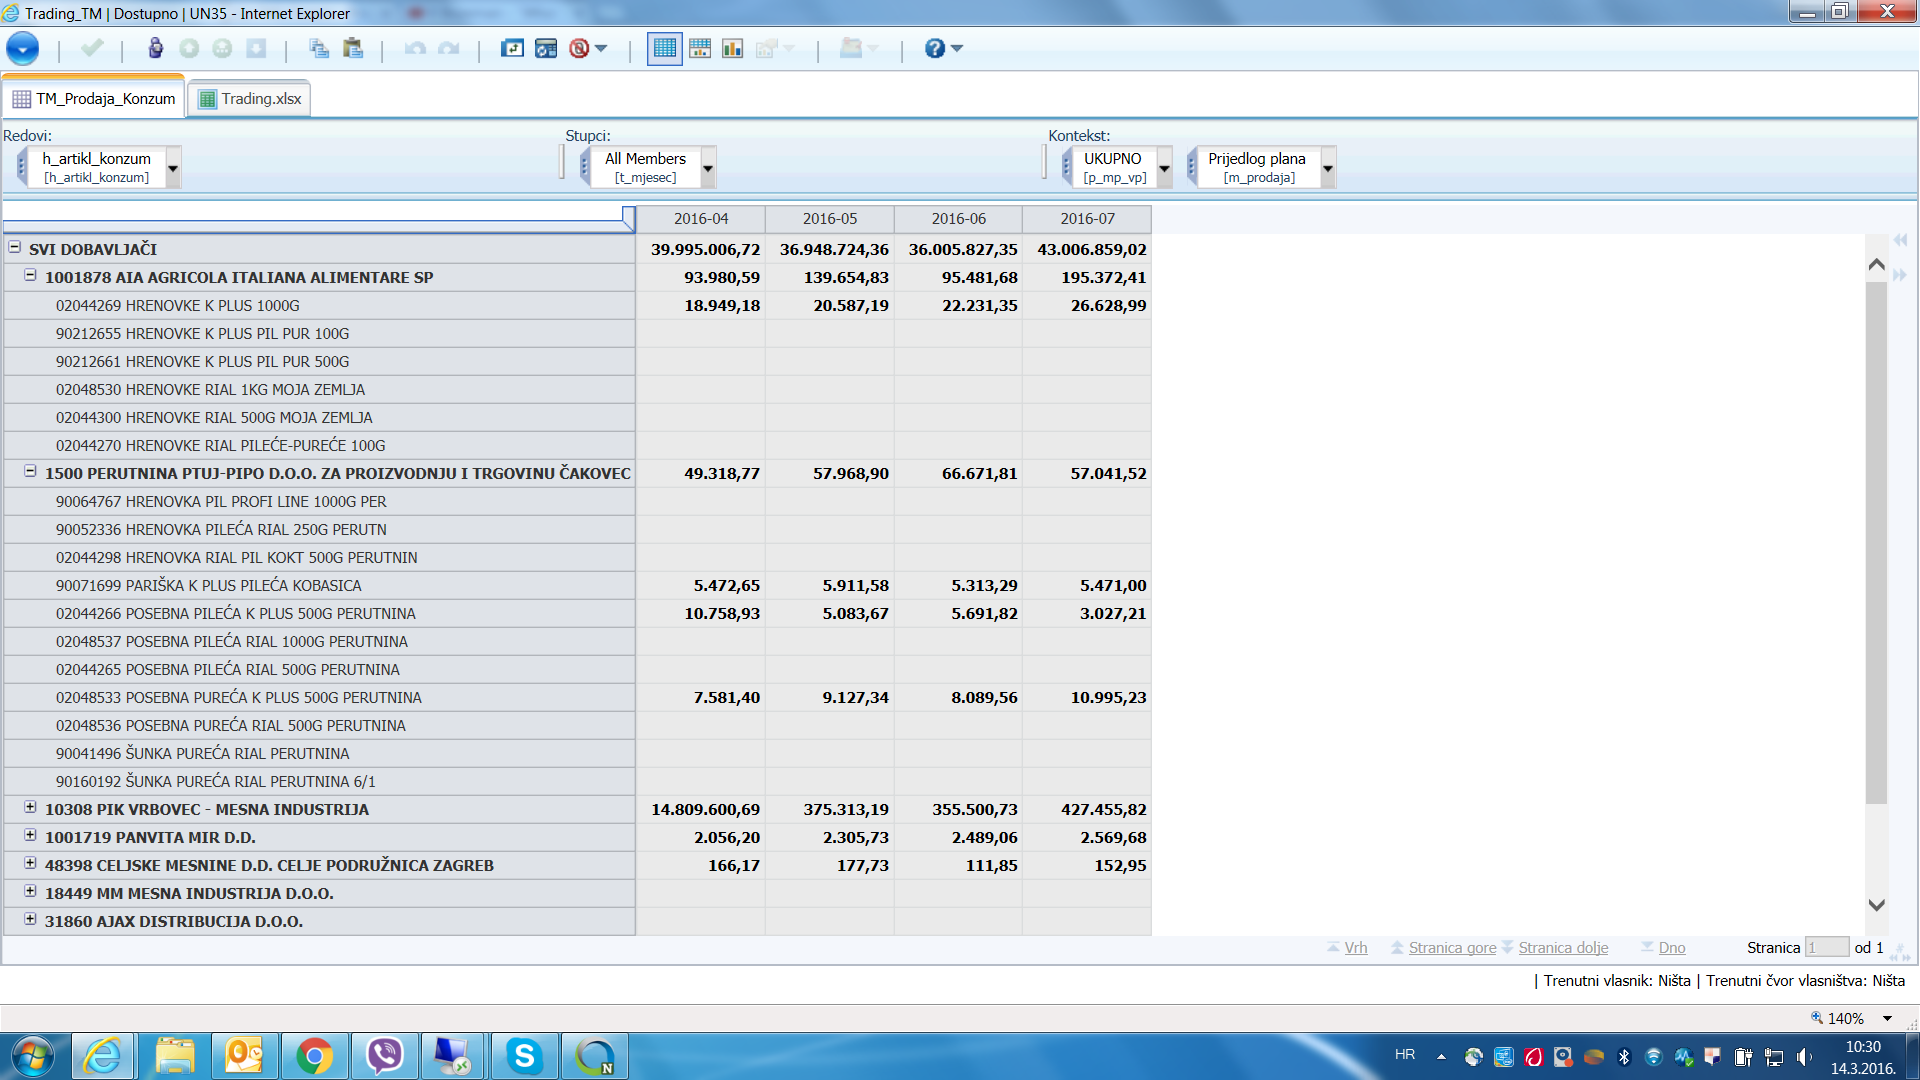Viewport: 1920px width, 1080px height.
Task: Open the UKUPNO context dropdown
Action: [1164, 168]
